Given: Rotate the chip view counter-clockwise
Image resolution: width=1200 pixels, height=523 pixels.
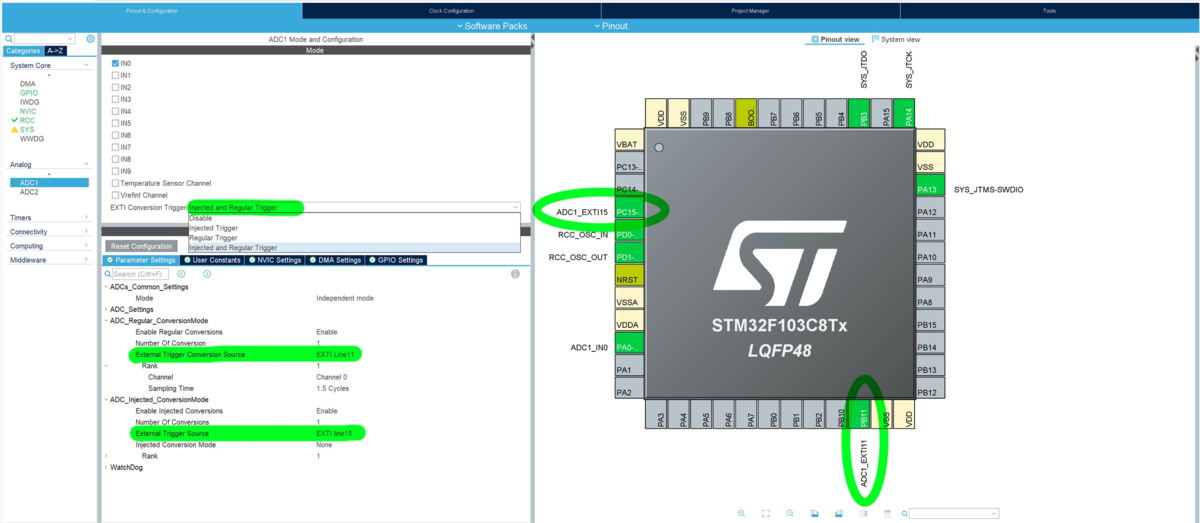Looking at the screenshot, I should pos(838,513).
